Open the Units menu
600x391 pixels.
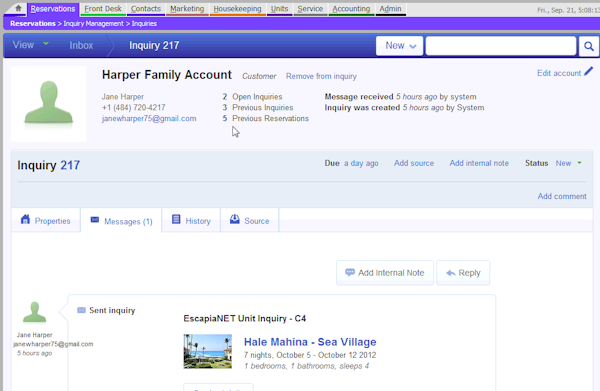click(x=279, y=9)
